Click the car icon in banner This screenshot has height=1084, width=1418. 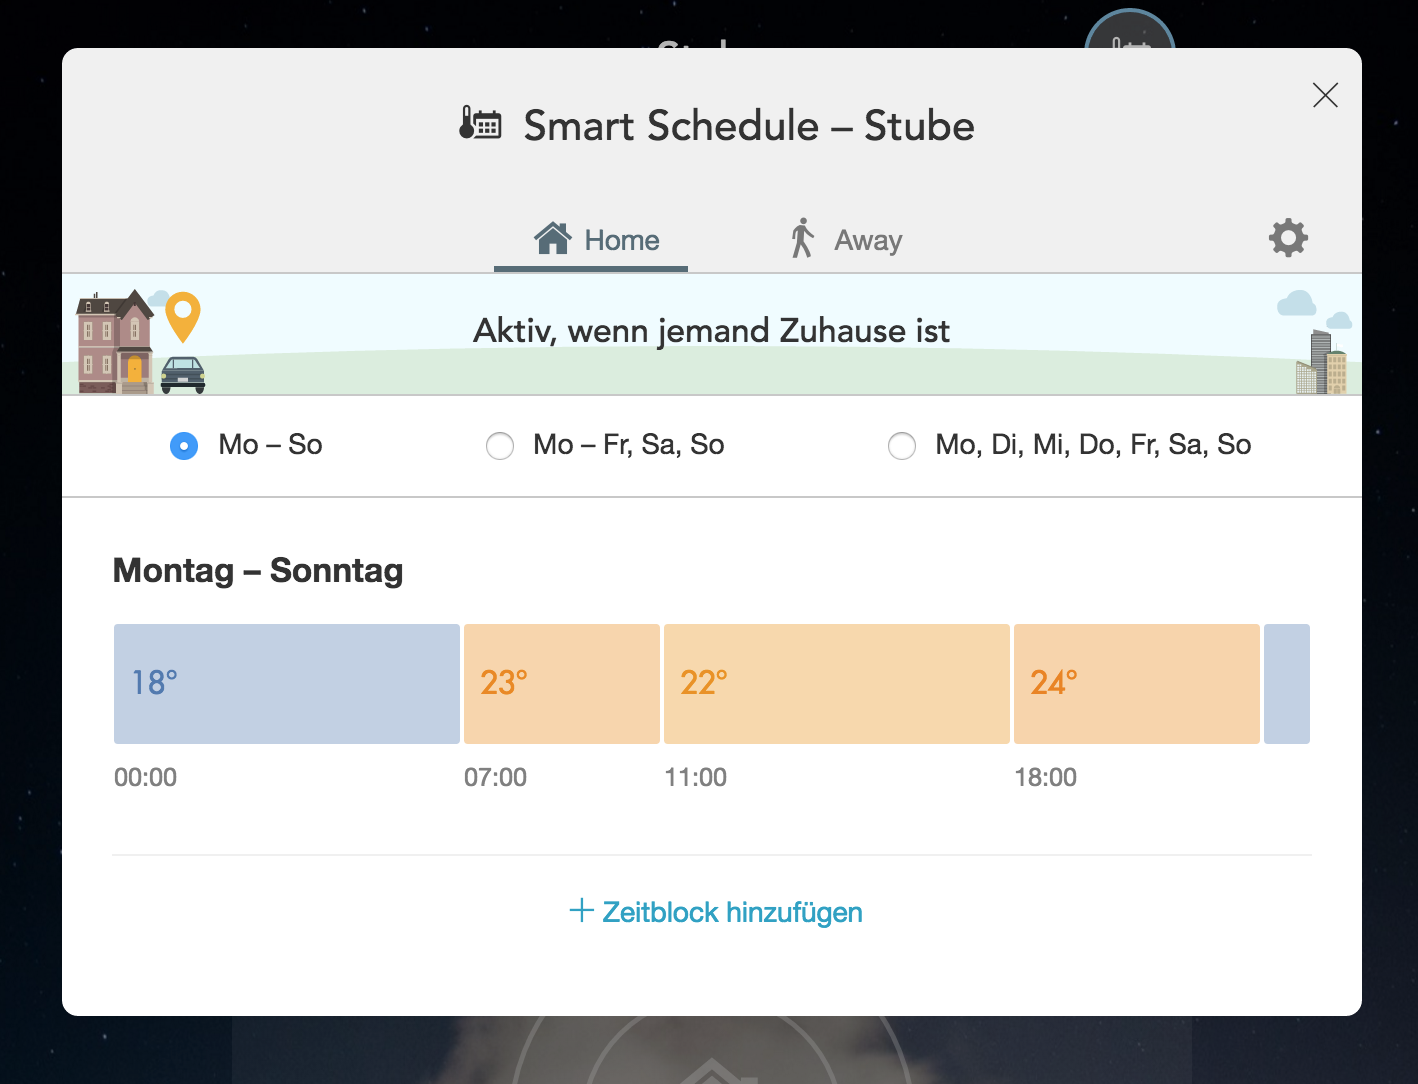(183, 374)
